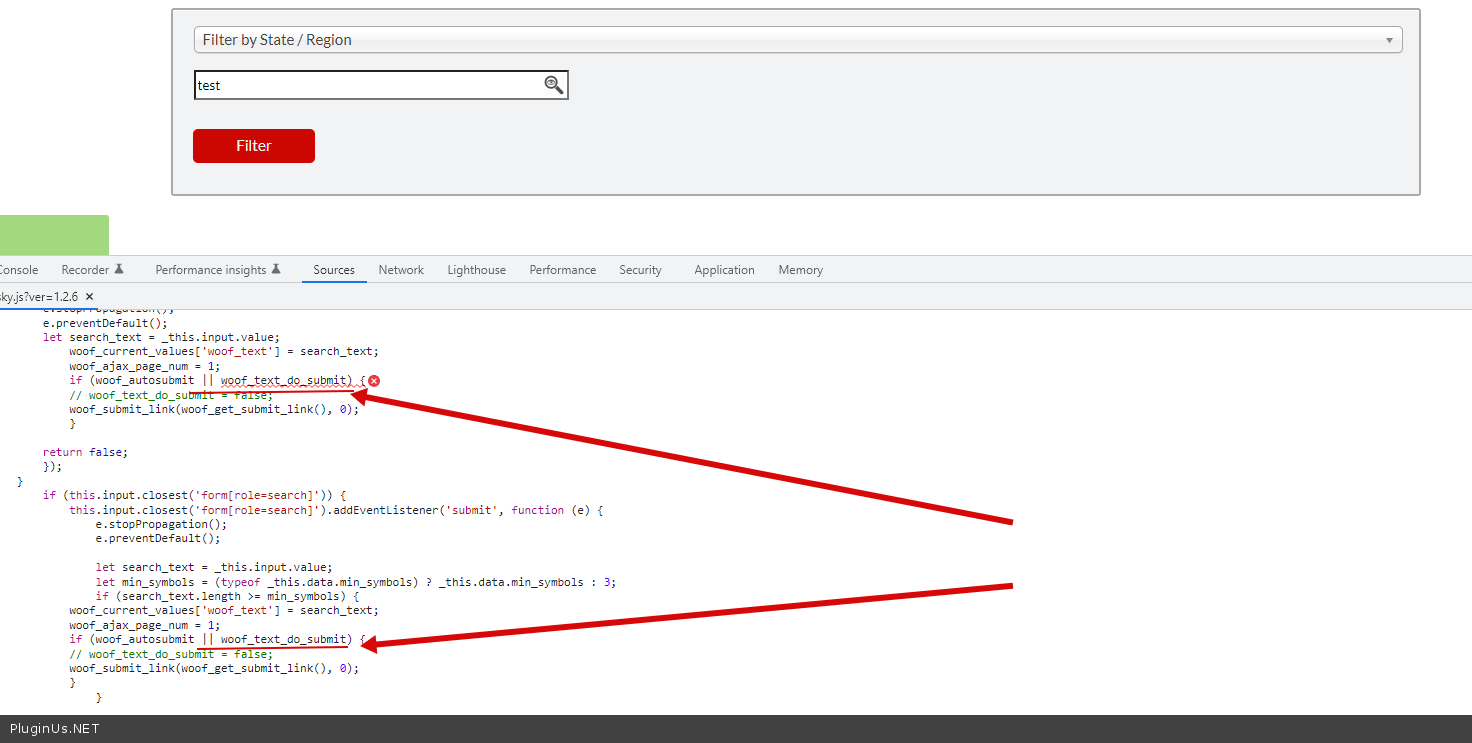Switch to the Console tab
Viewport: 1472px width, 743px height.
pyautogui.click(x=18, y=270)
